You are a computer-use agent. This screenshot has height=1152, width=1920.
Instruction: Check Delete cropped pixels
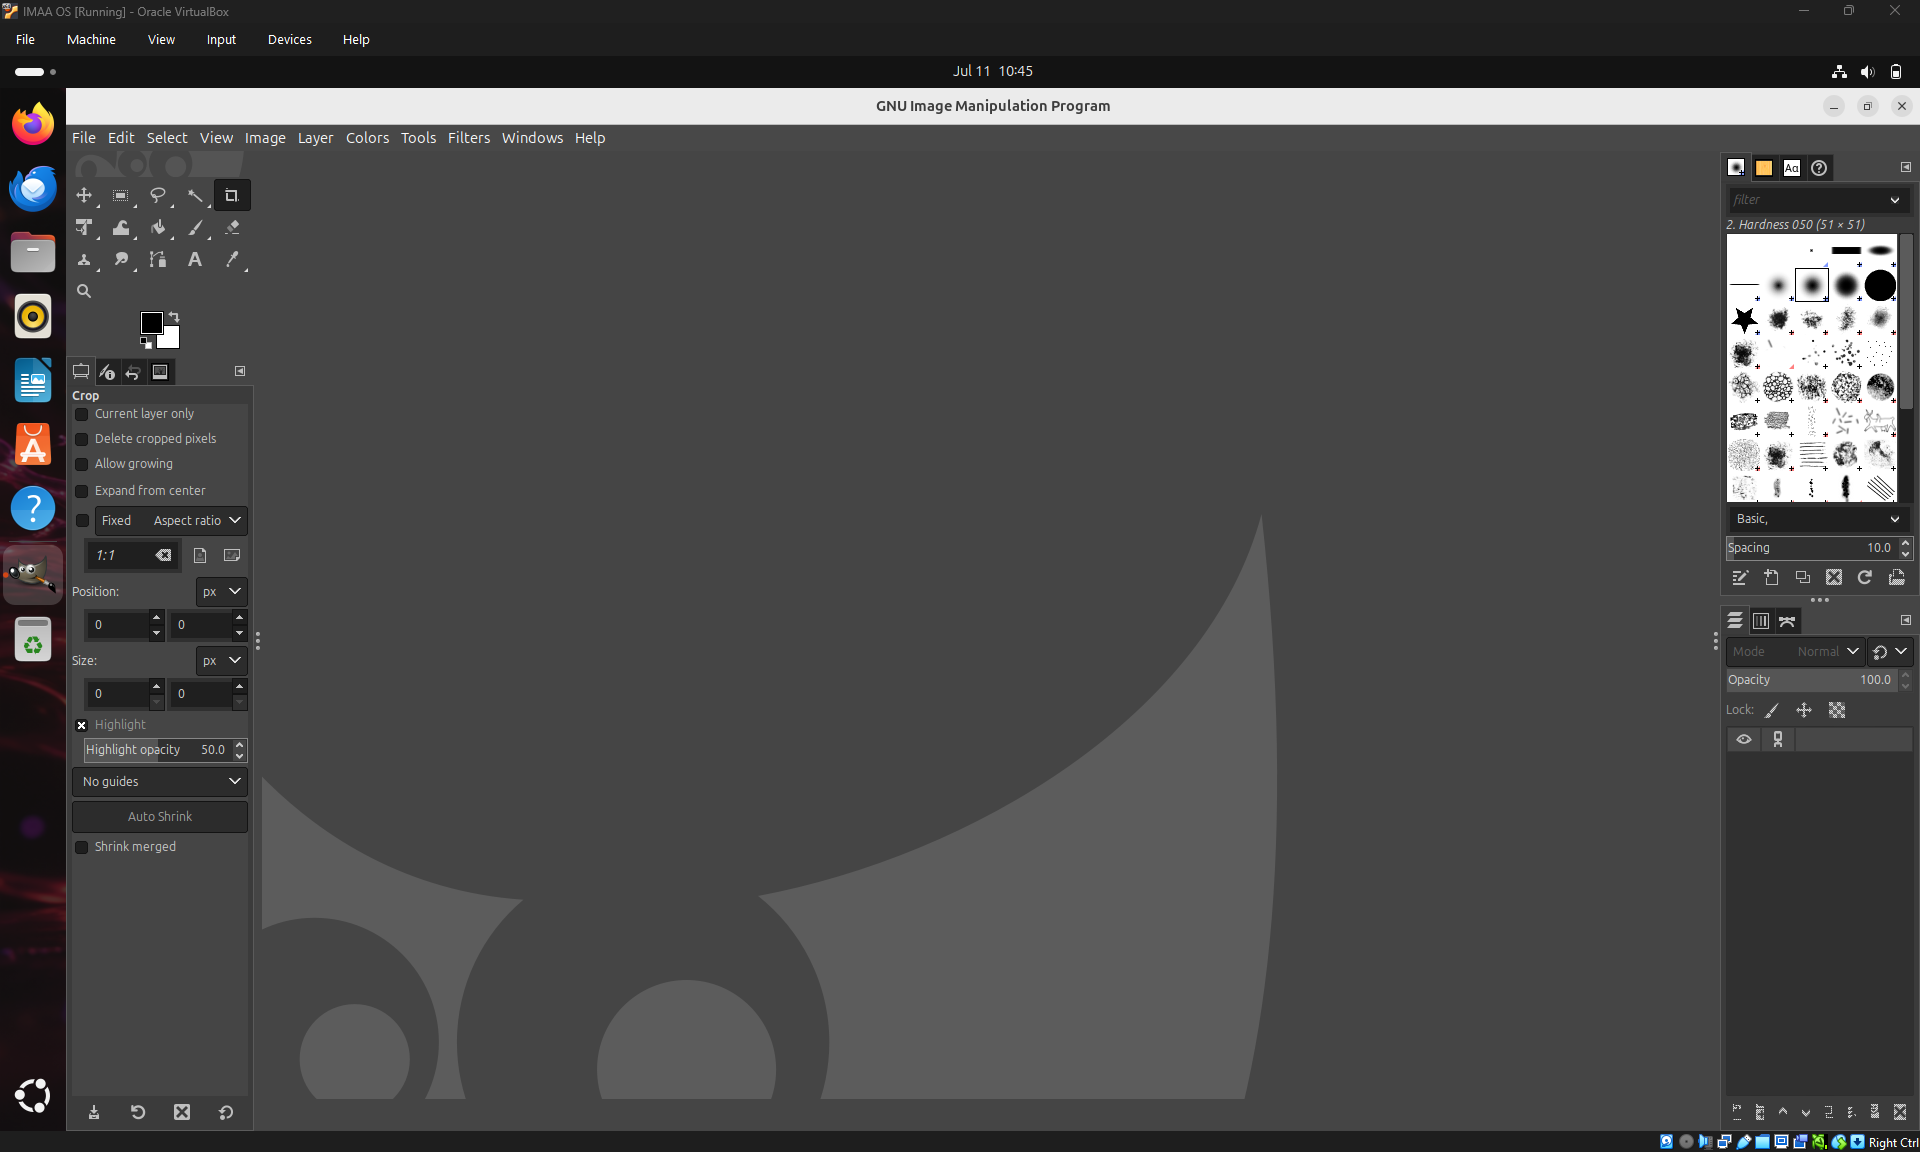coord(82,439)
